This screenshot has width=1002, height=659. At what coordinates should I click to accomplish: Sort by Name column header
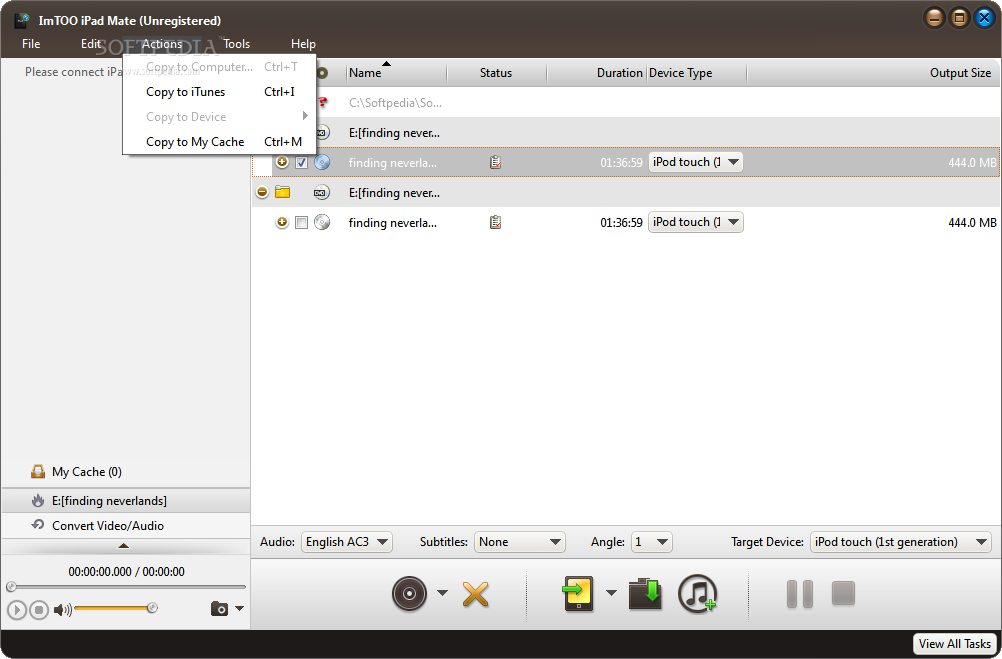click(x=396, y=73)
